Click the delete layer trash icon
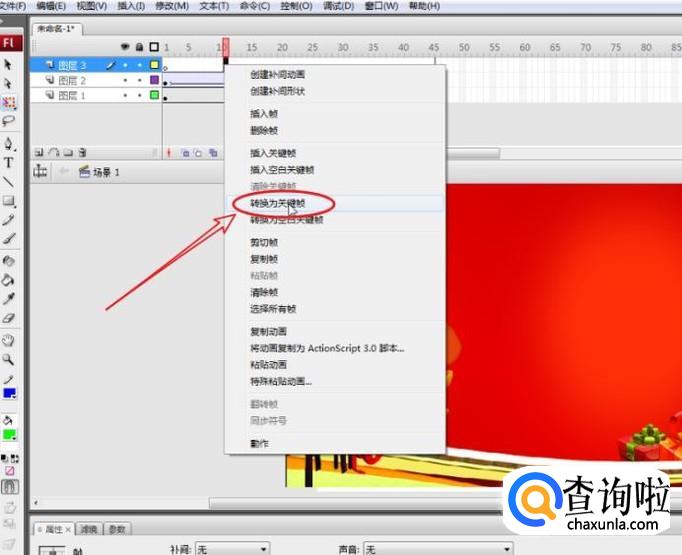The height and width of the screenshot is (555, 682). click(x=82, y=152)
